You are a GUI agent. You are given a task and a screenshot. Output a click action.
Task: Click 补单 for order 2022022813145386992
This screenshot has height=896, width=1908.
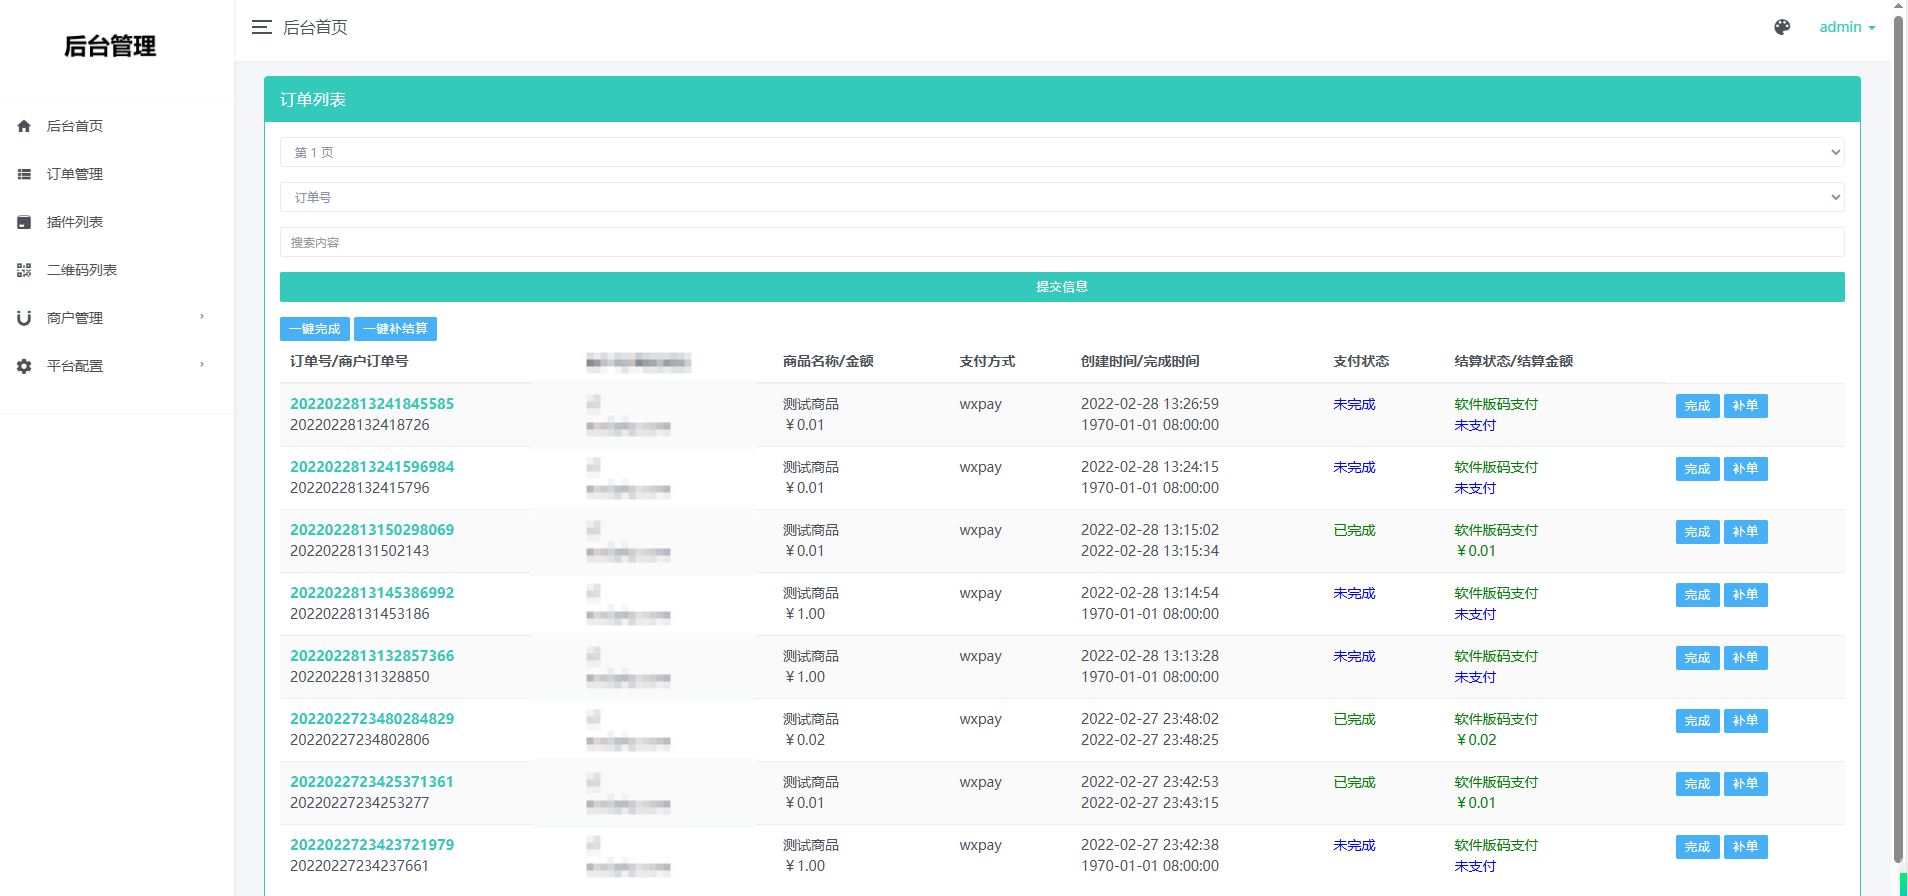point(1745,595)
